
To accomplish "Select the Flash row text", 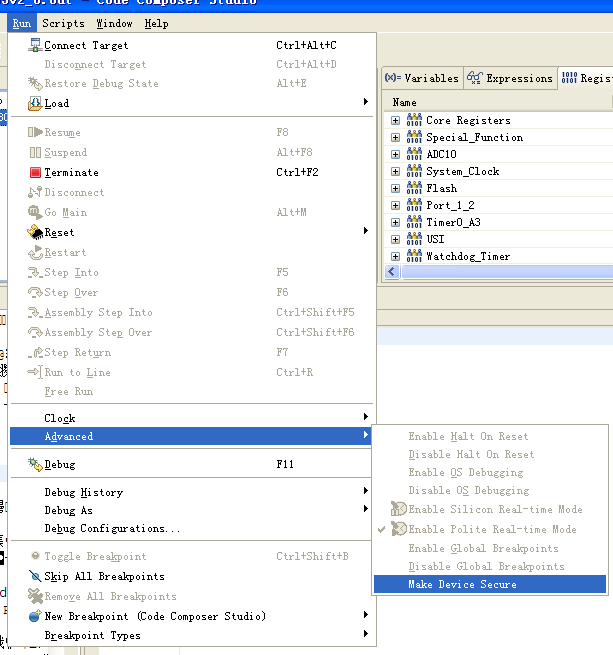I will (442, 188).
